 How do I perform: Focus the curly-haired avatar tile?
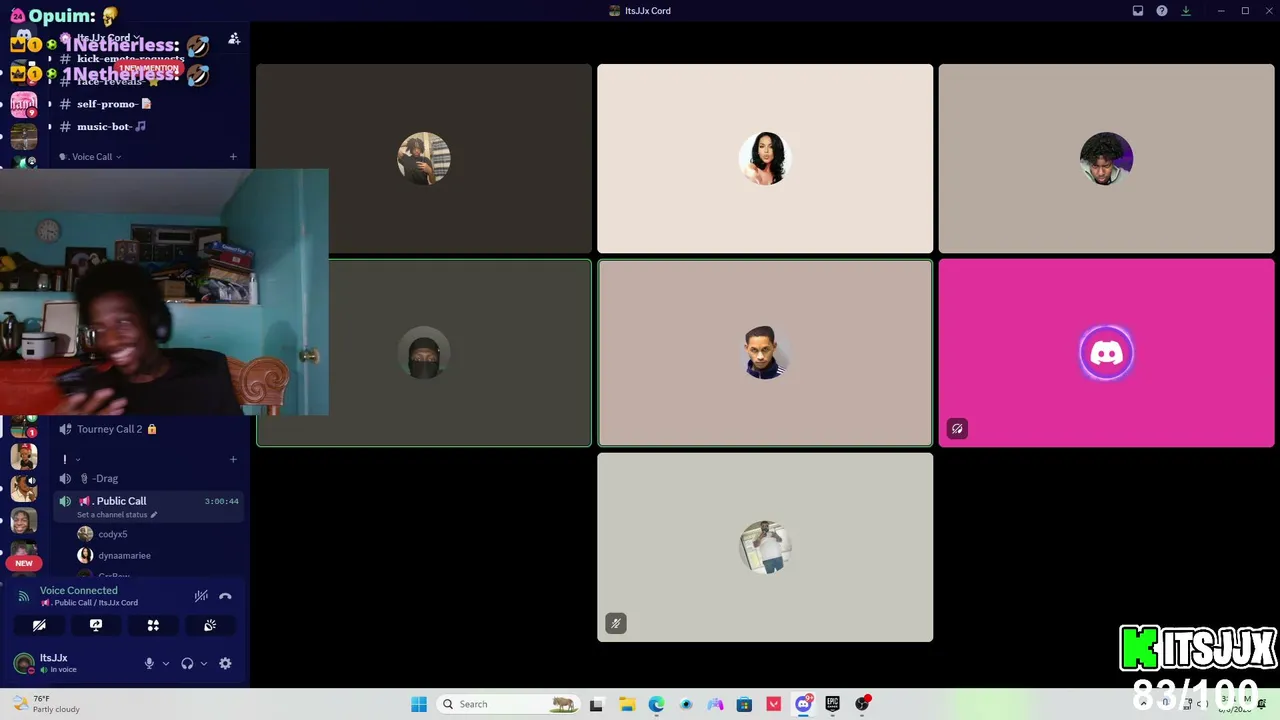[x=1106, y=159]
